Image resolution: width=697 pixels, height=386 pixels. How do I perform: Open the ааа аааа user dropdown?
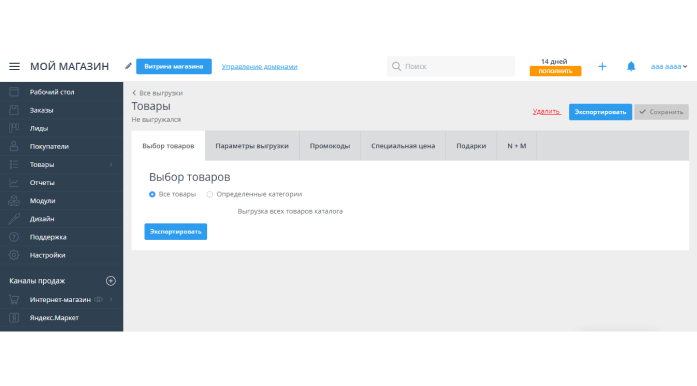click(x=669, y=66)
